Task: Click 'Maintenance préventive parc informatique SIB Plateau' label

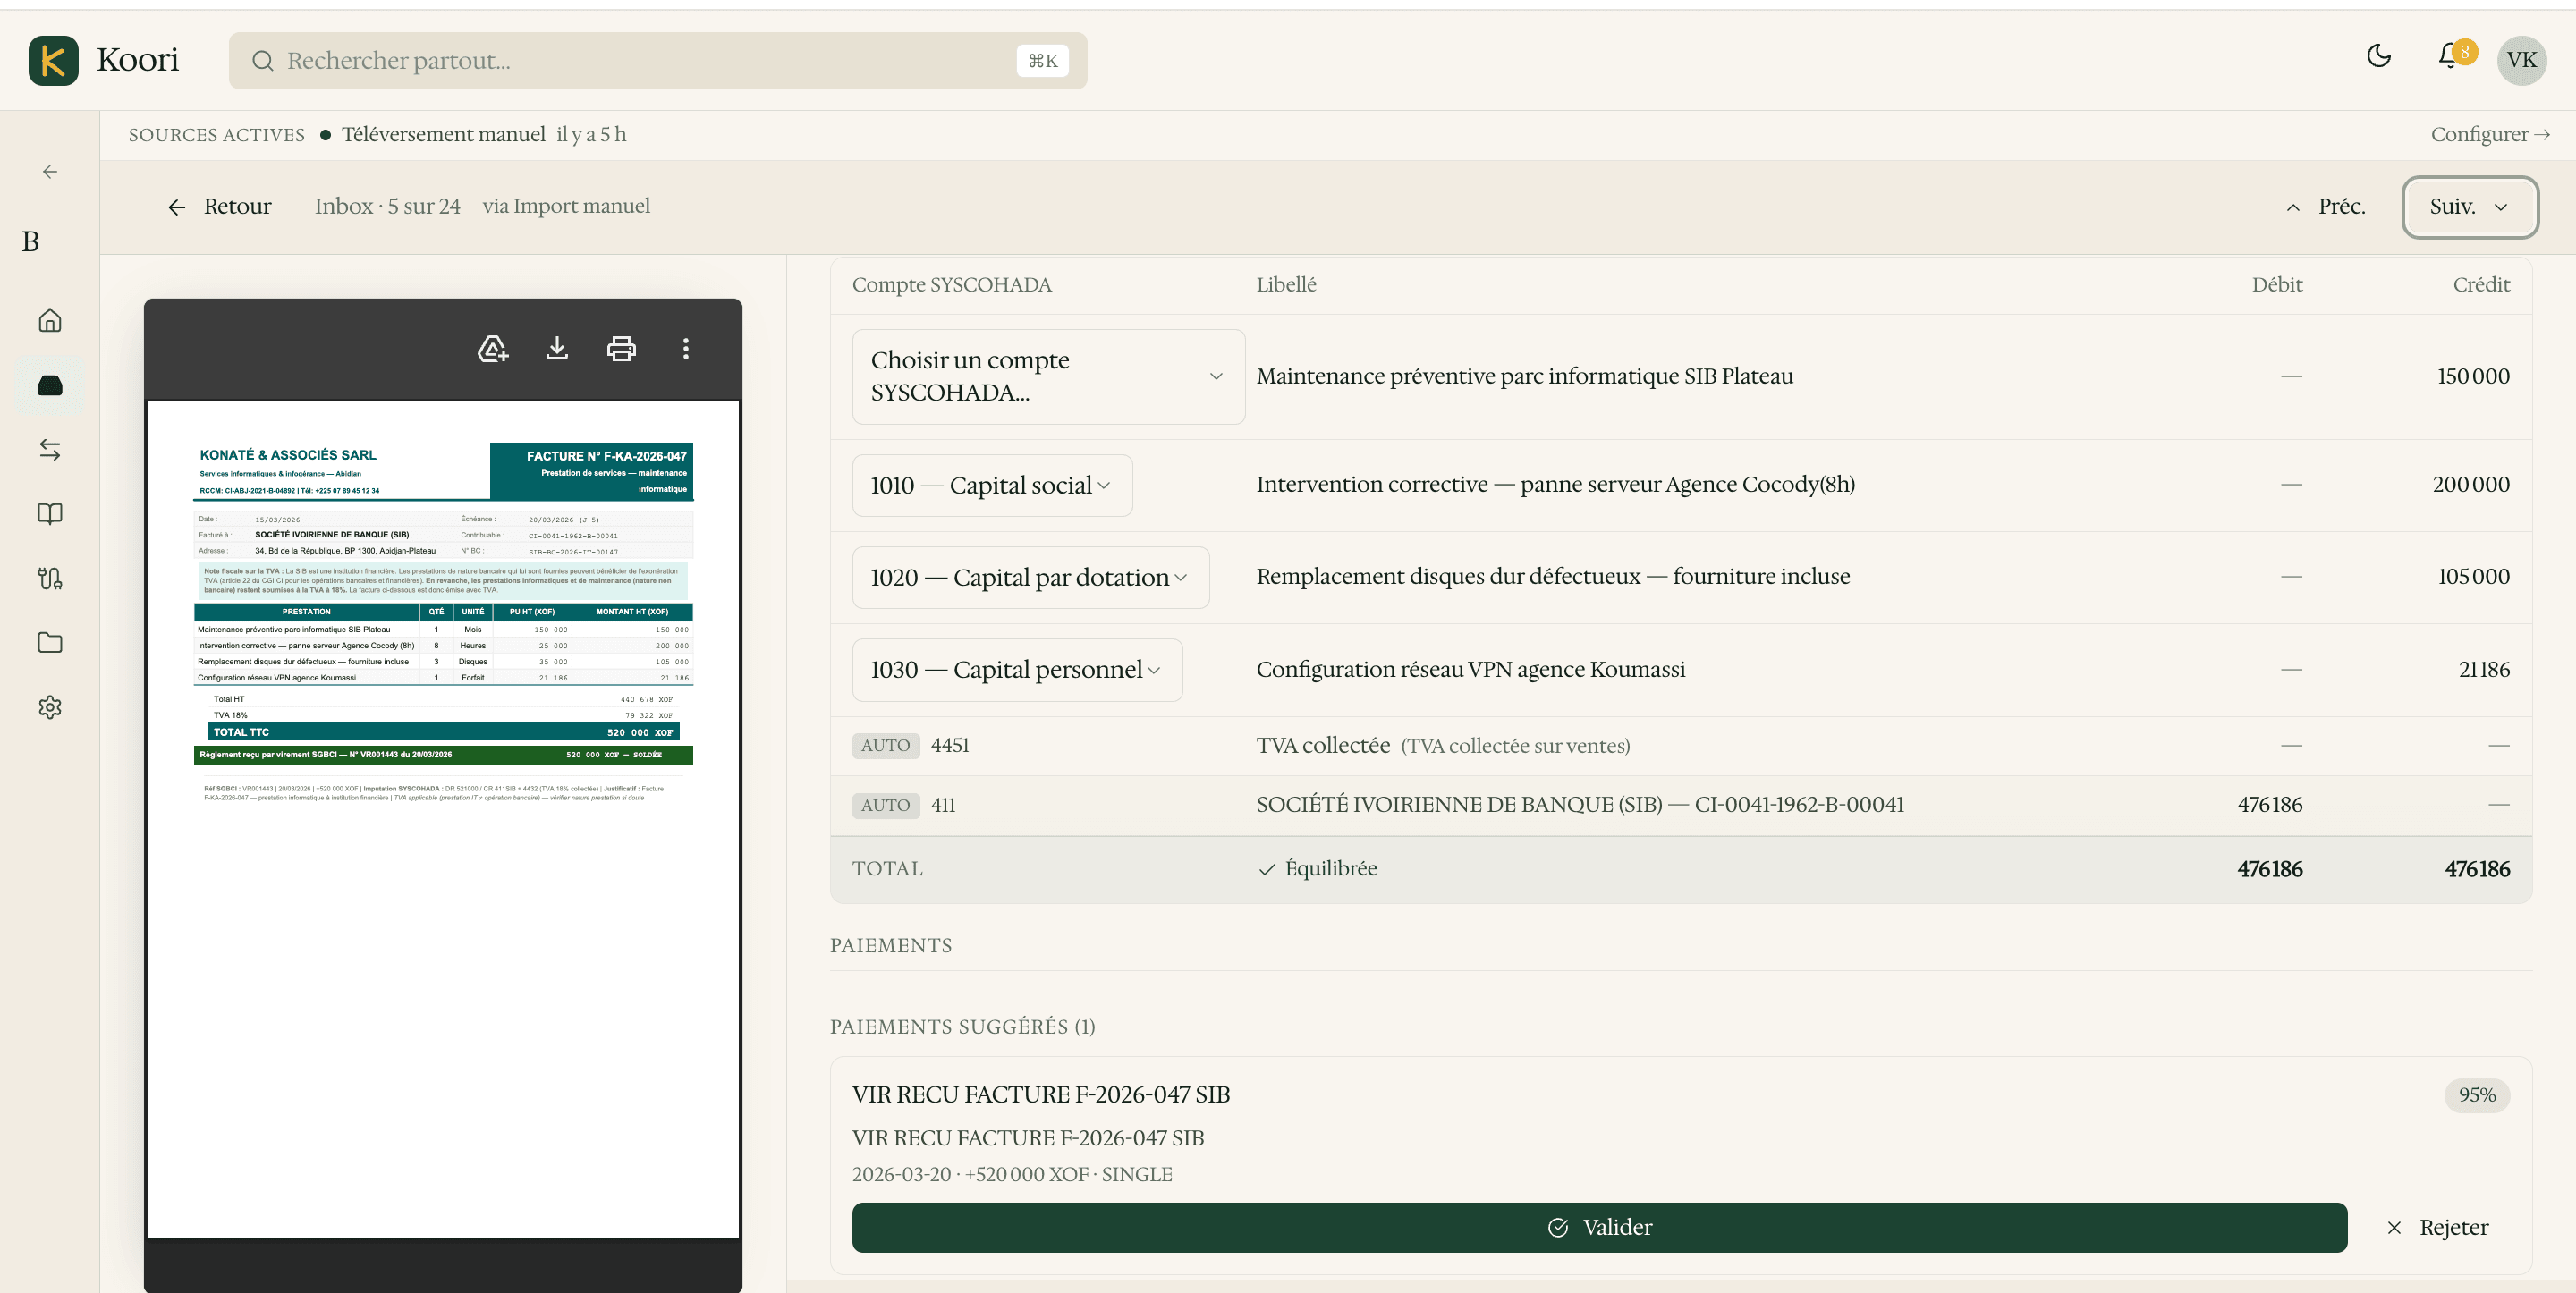Action: [x=1524, y=376]
